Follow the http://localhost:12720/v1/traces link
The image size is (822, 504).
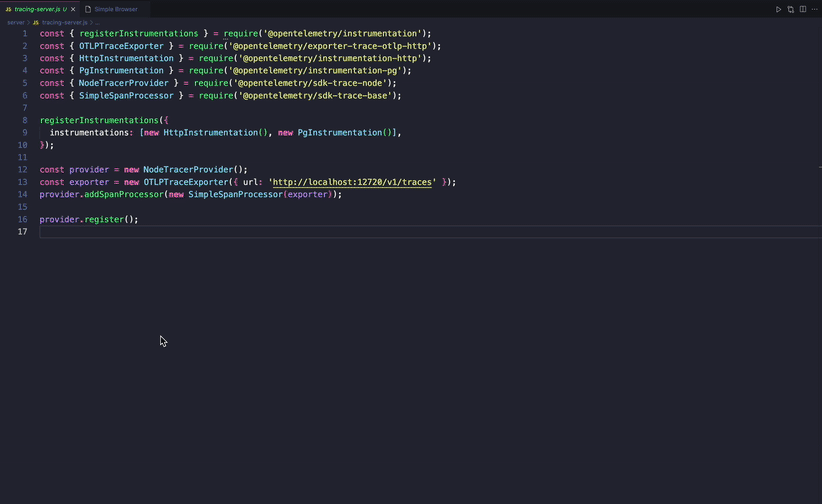click(x=352, y=182)
